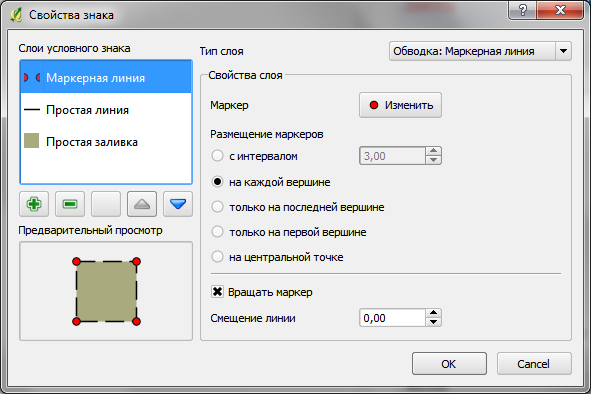Click the Простая заливка color swatch icon

31,140
